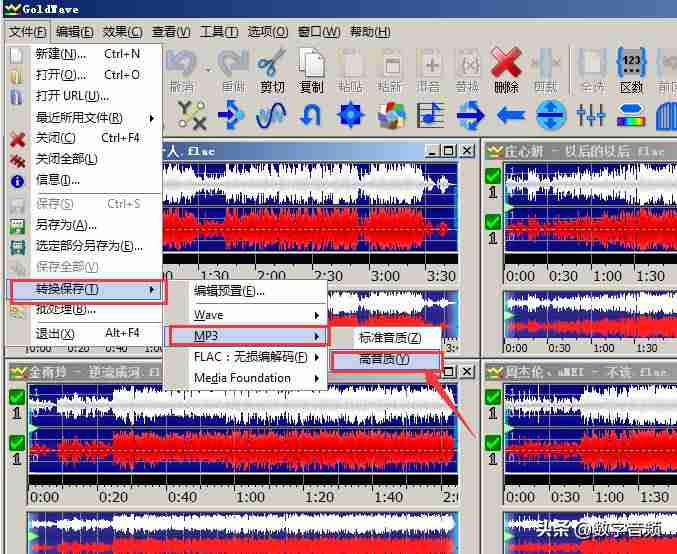The height and width of the screenshot is (554, 677).
Task: Open the 窗口(W) menu
Action: (319, 32)
